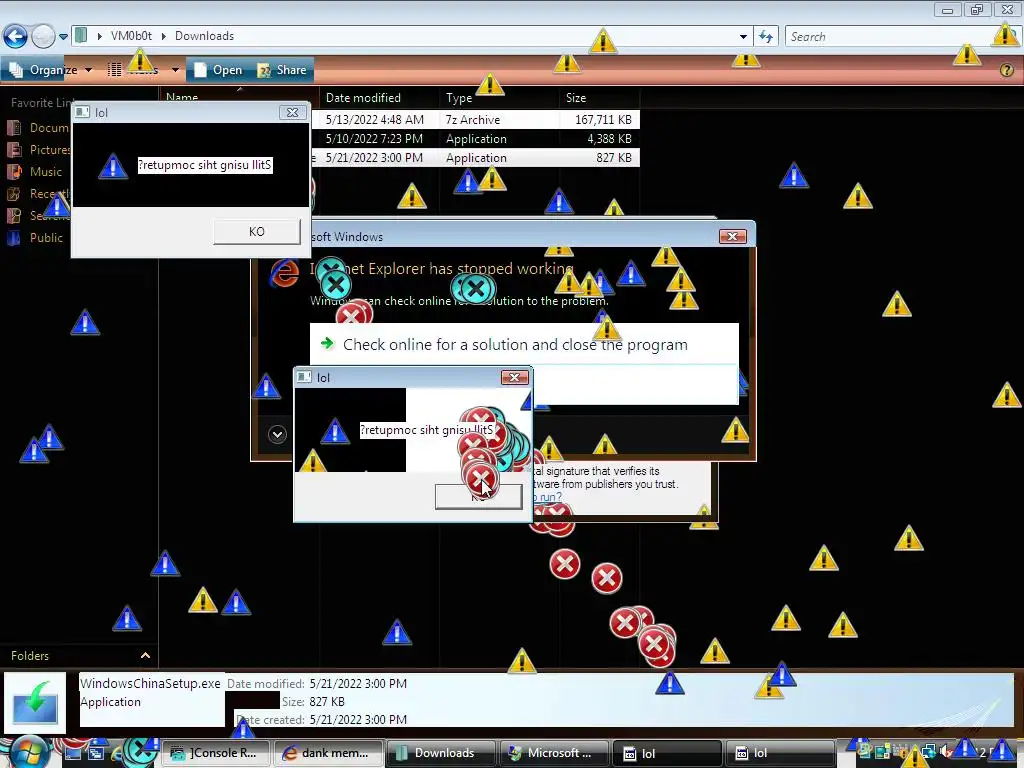The height and width of the screenshot is (768, 1024).
Task: Expand the Folders pane chevron
Action: pyautogui.click(x=145, y=656)
